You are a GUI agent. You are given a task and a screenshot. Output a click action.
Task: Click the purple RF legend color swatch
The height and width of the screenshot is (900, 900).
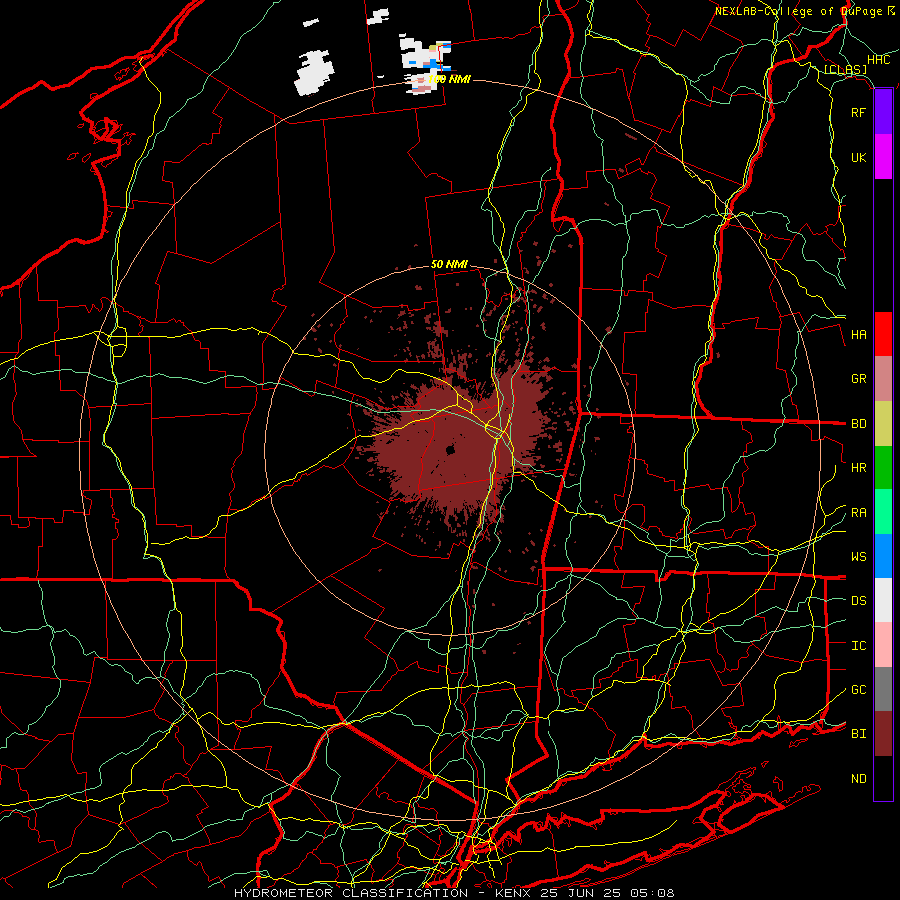click(883, 112)
